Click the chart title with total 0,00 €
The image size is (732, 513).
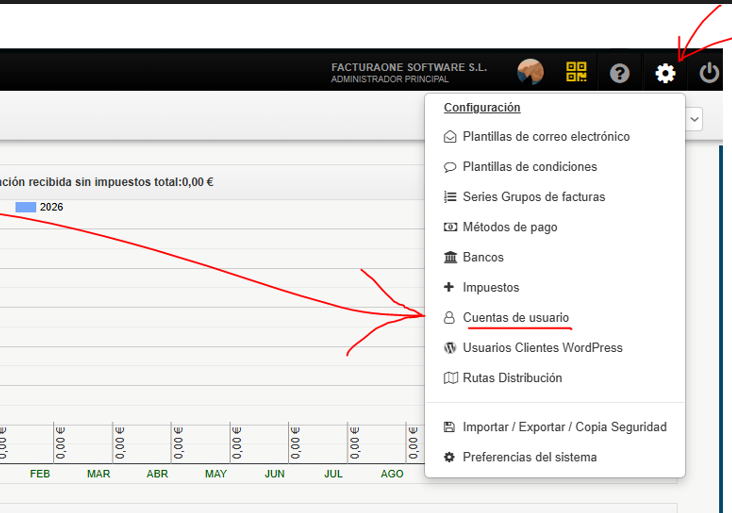tap(107, 182)
